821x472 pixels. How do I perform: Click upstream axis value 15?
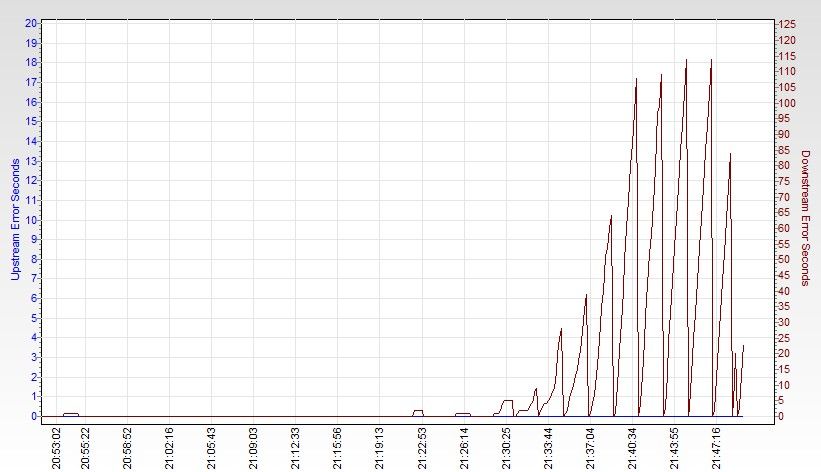click(x=31, y=122)
